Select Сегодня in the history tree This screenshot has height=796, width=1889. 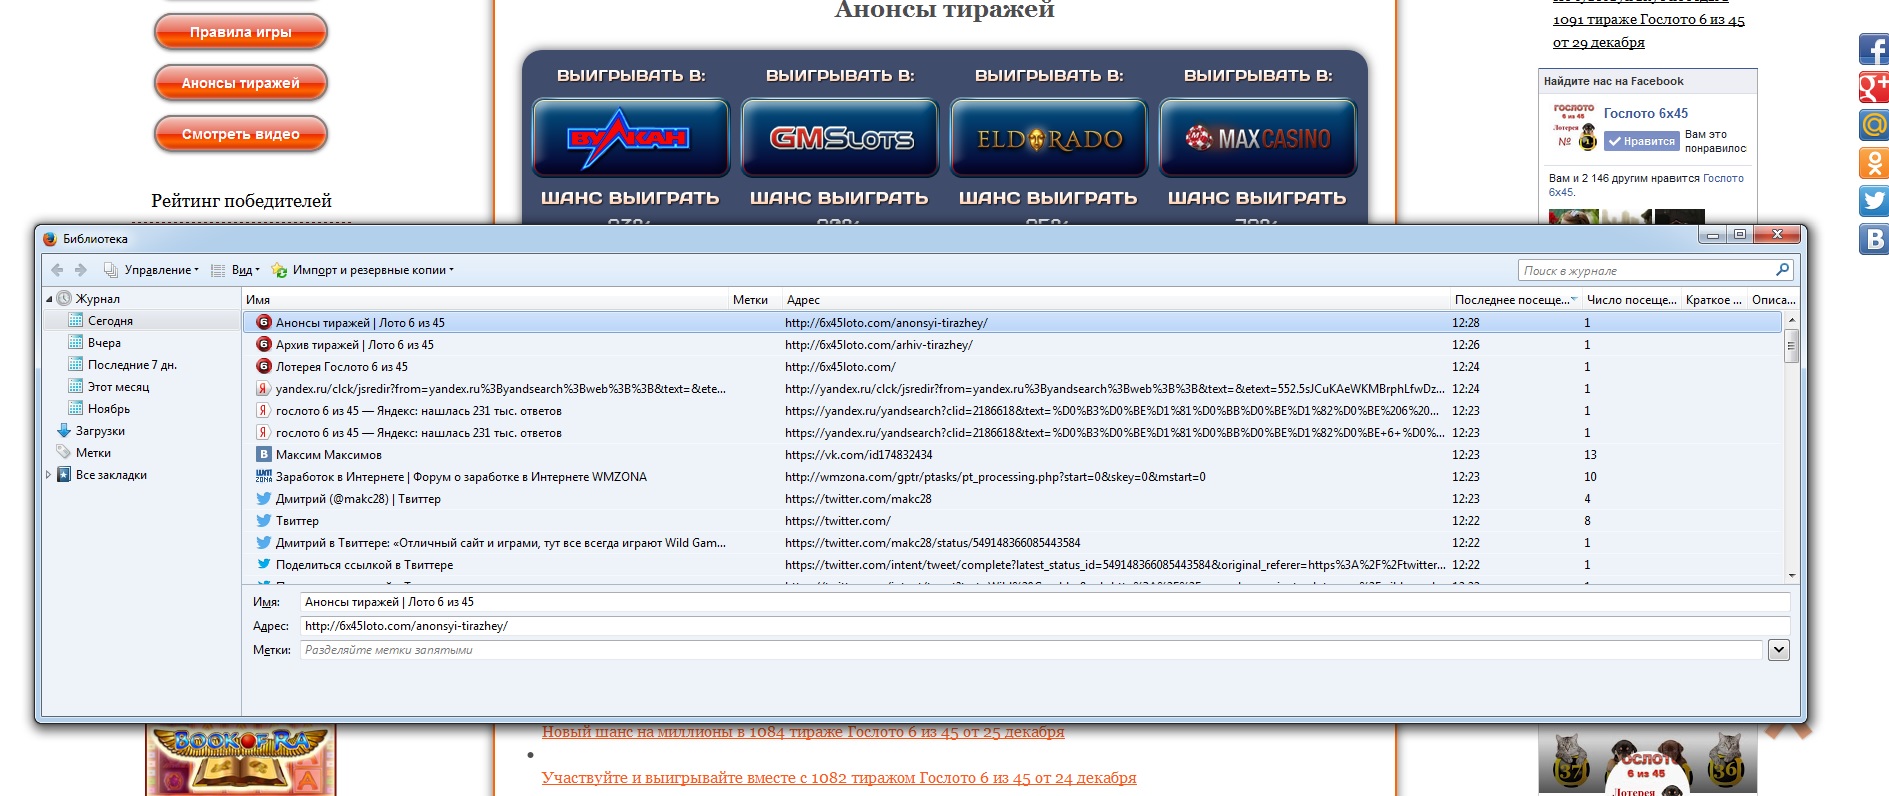[x=110, y=321]
